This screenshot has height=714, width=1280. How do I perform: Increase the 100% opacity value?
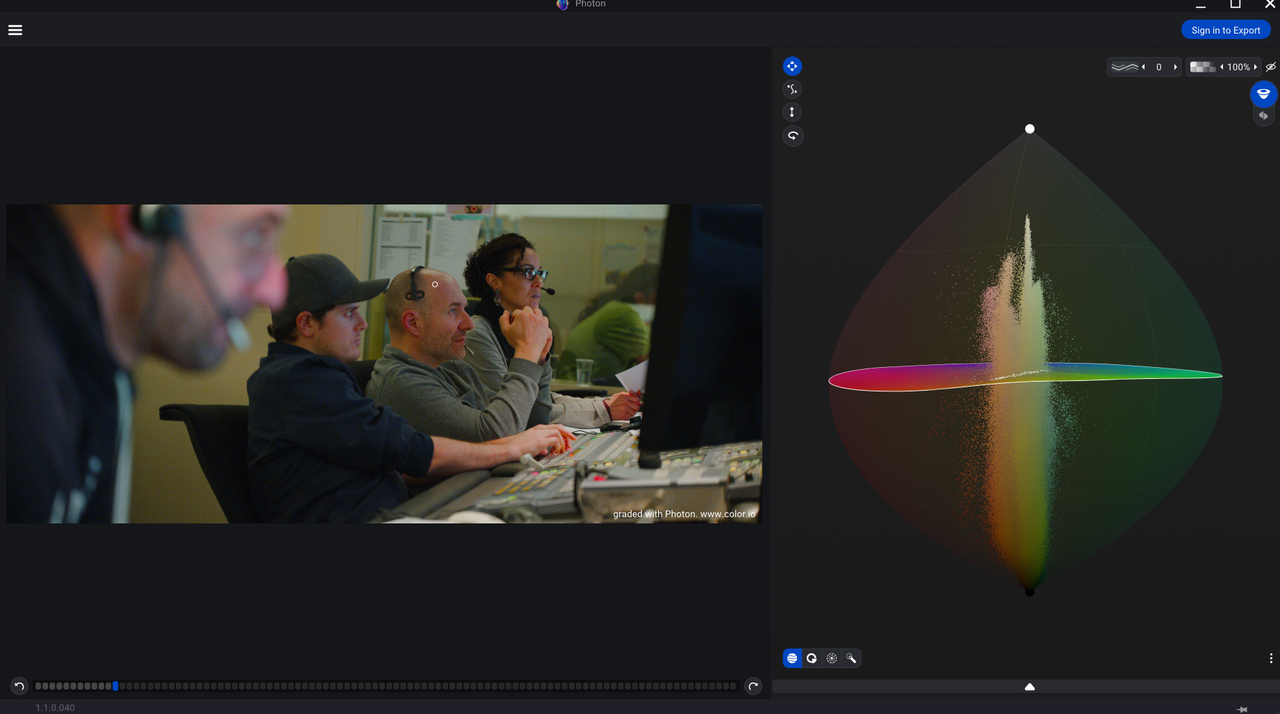click(x=1256, y=67)
